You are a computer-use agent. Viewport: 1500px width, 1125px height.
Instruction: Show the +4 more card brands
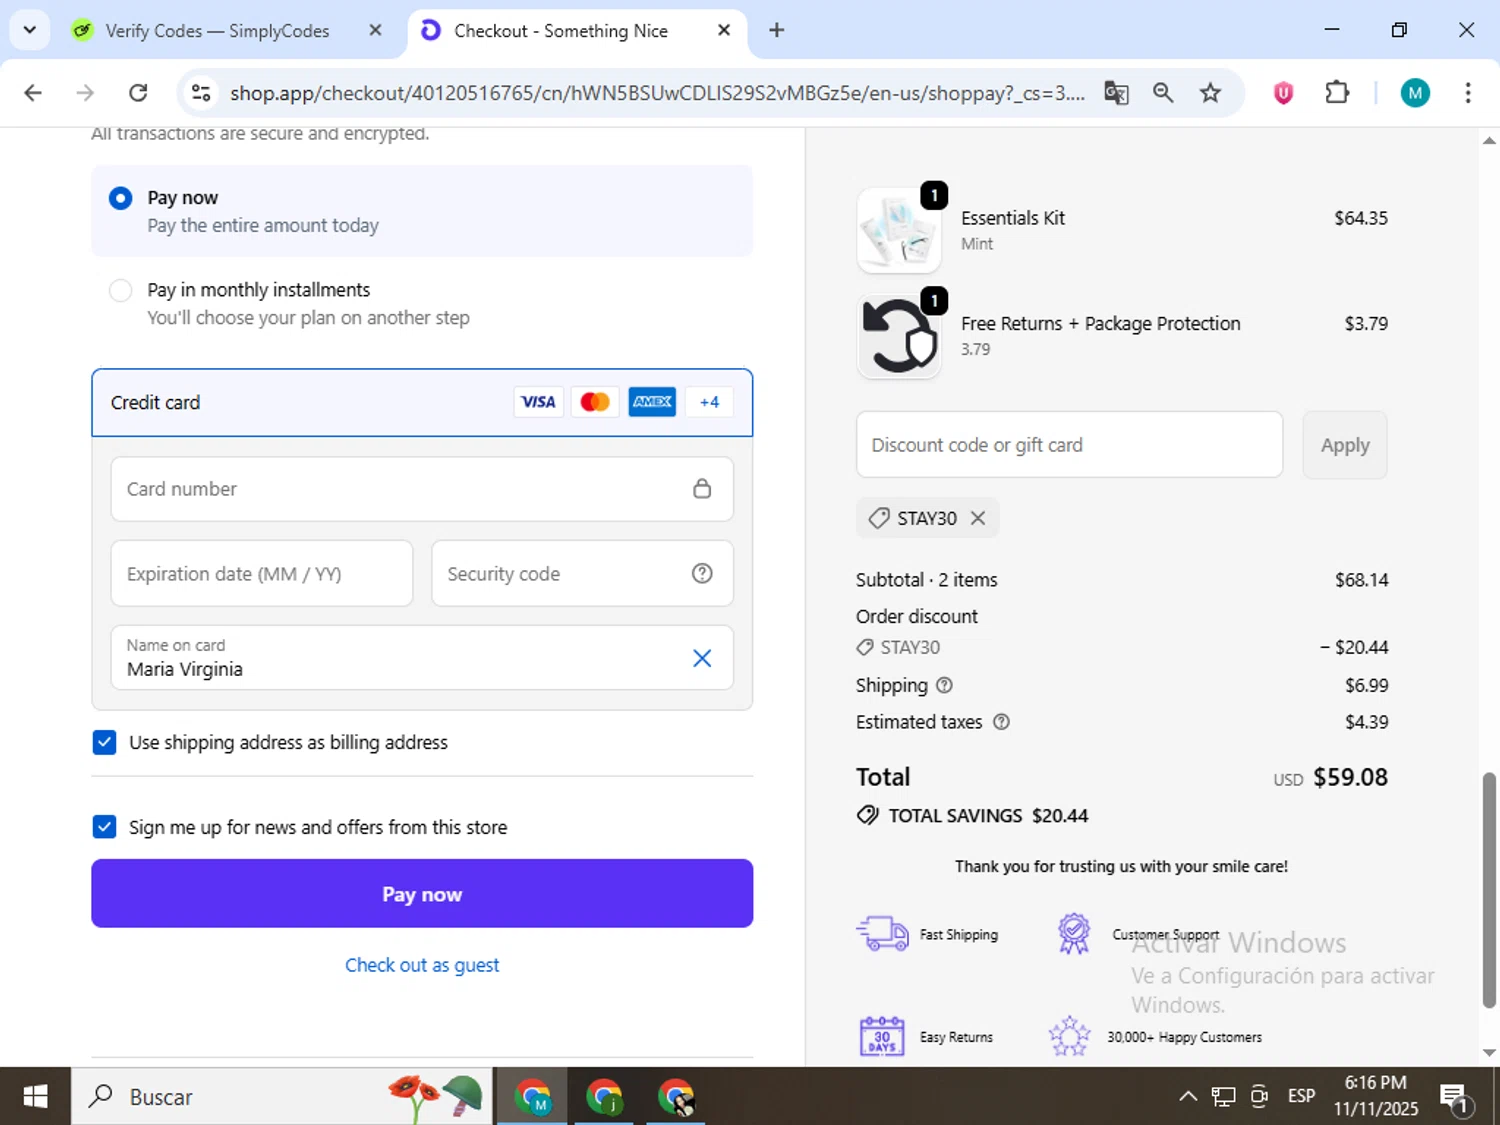709,402
